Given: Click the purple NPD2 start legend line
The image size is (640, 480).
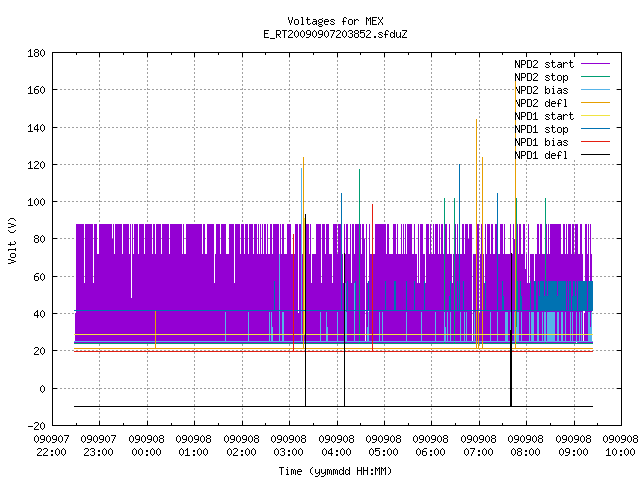Looking at the screenshot, I should click(x=596, y=64).
